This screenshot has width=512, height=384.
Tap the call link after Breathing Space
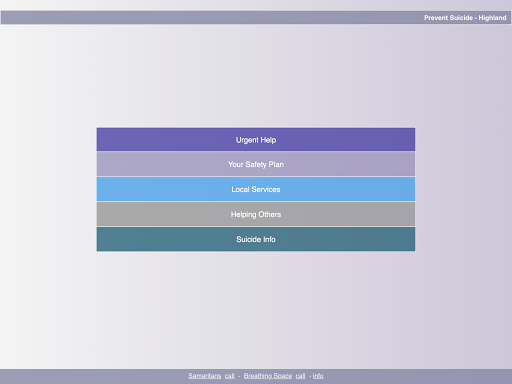tap(300, 376)
